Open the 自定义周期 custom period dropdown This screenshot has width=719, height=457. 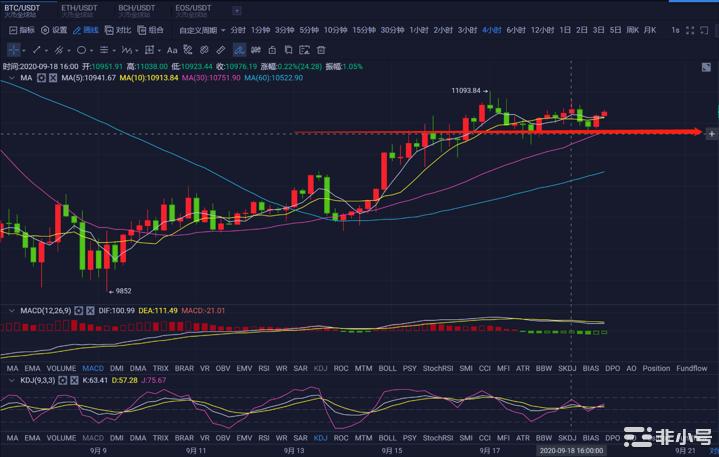[x=202, y=30]
